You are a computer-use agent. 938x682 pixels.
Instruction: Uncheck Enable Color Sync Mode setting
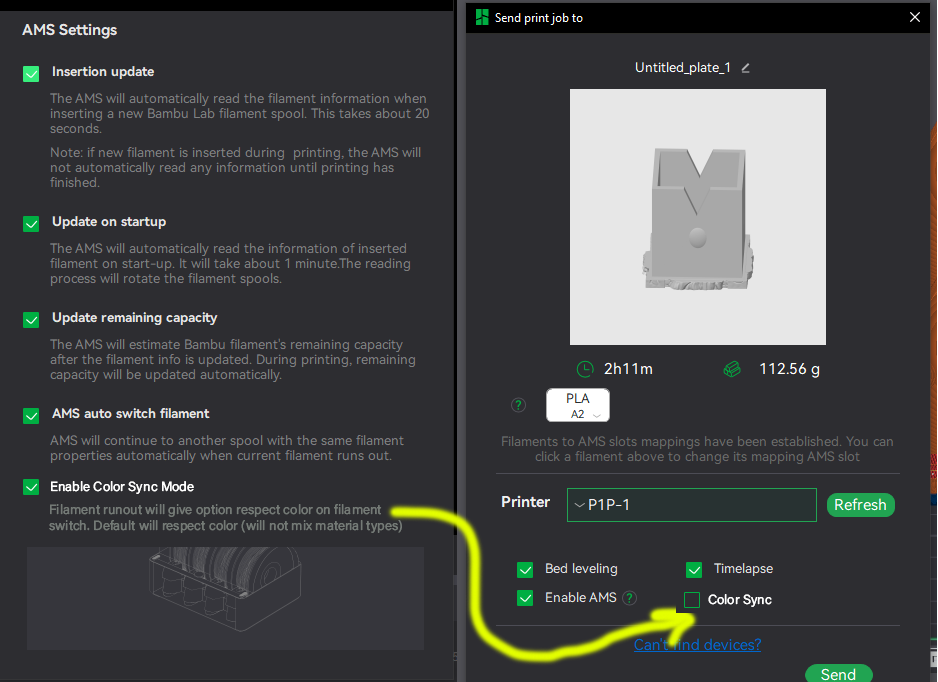coord(31,487)
